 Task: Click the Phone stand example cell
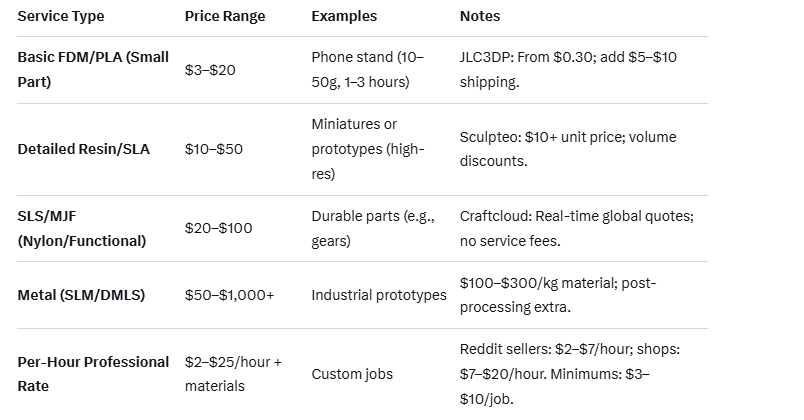click(x=367, y=69)
